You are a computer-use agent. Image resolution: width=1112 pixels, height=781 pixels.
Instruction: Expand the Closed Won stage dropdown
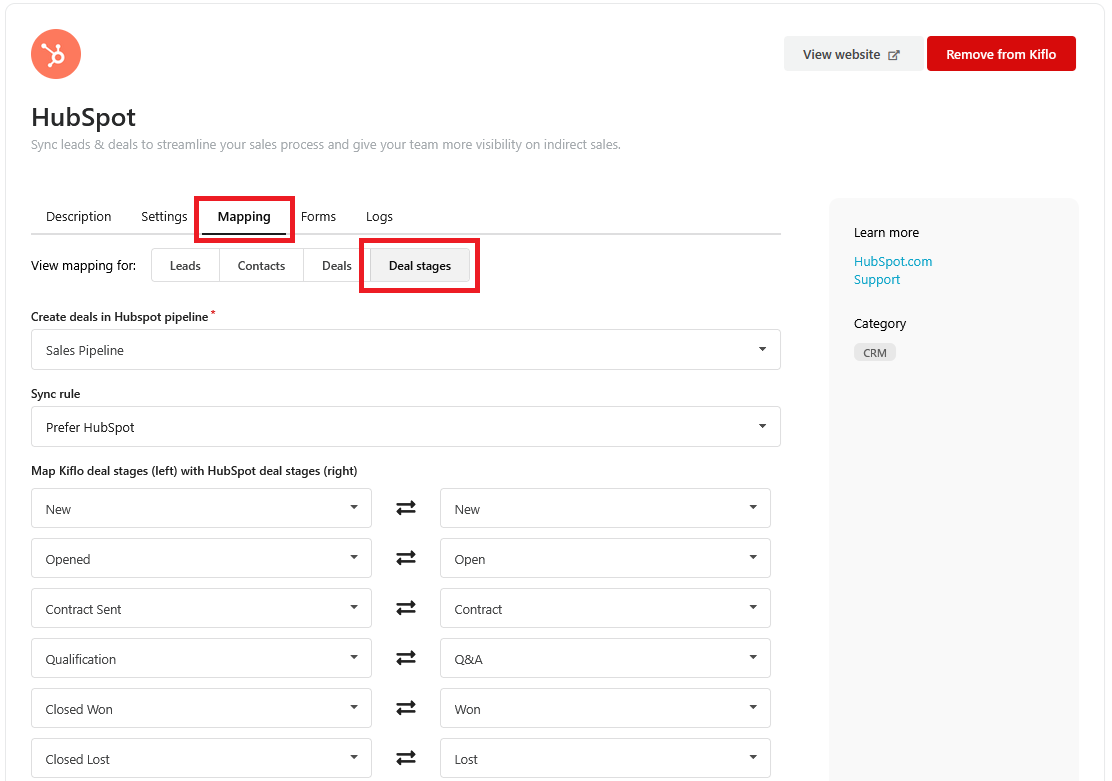coord(201,708)
